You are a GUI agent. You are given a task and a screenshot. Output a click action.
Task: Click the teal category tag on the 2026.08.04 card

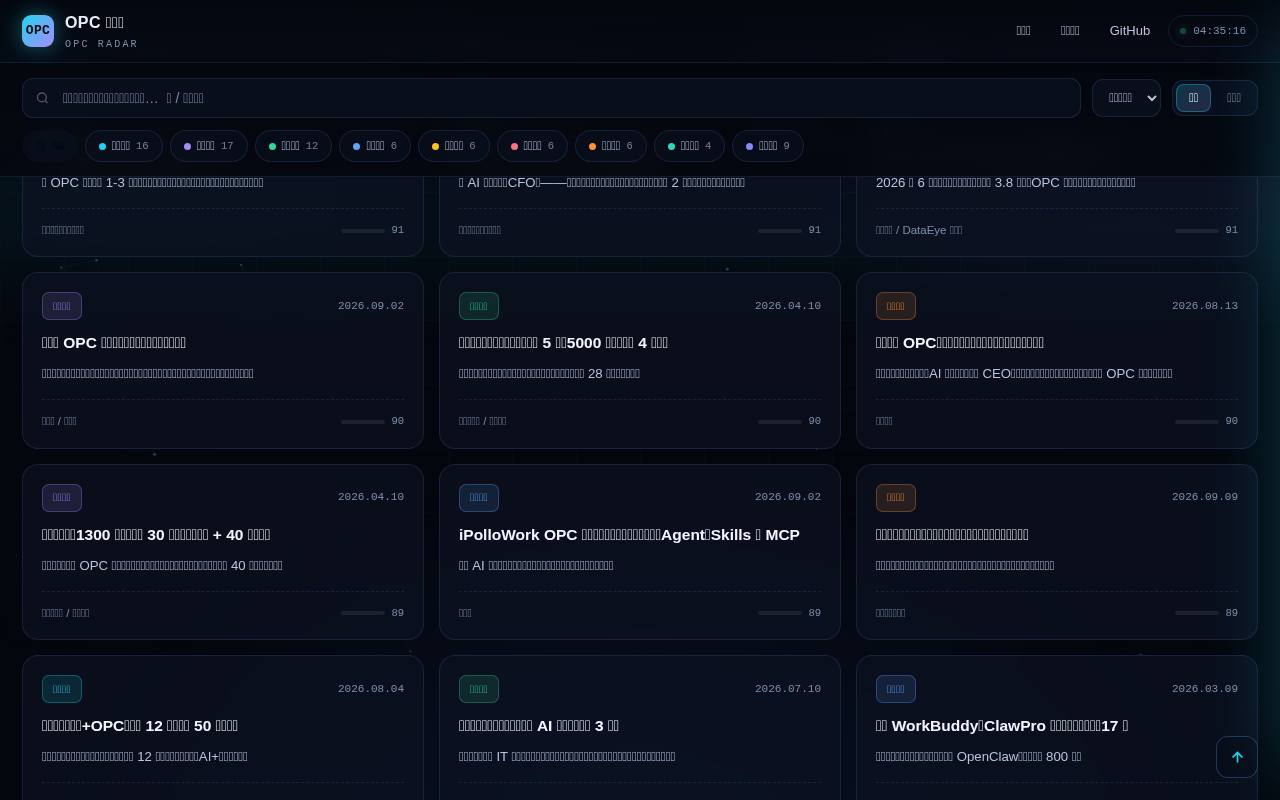pos(62,689)
